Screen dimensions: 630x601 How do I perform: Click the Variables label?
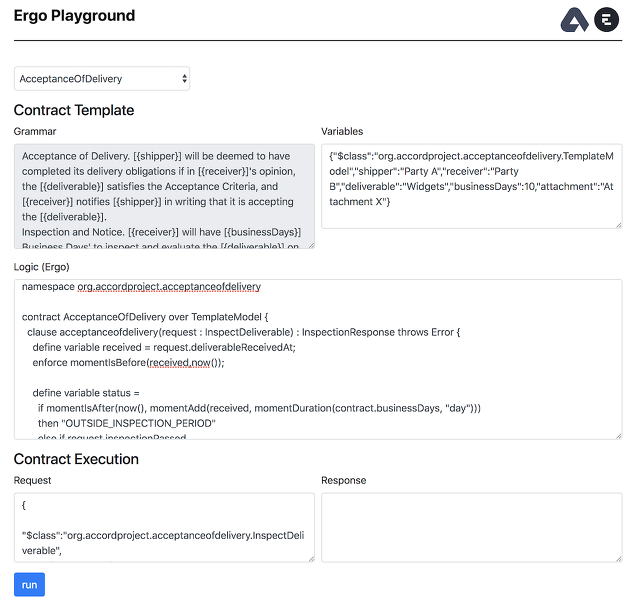click(342, 131)
